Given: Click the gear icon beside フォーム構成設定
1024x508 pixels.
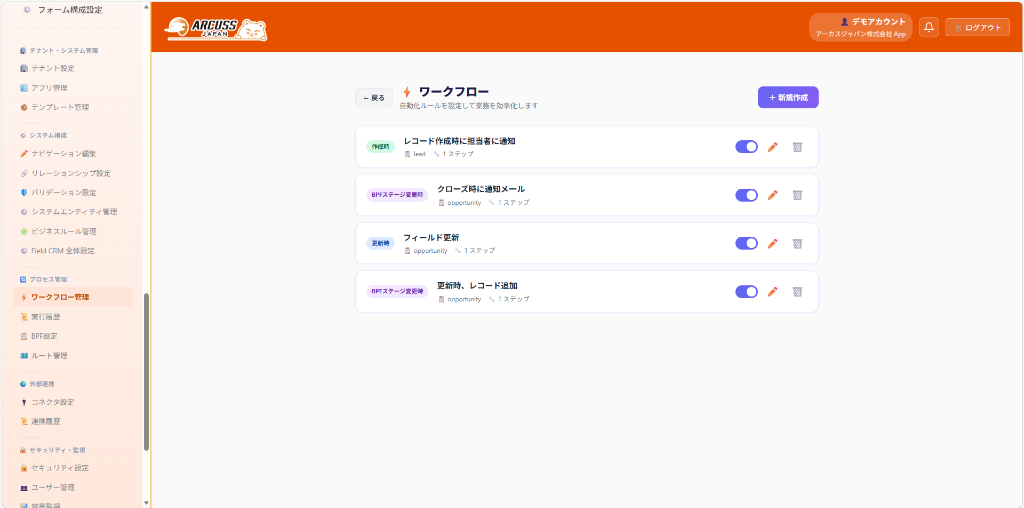Looking at the screenshot, I should point(27,10).
